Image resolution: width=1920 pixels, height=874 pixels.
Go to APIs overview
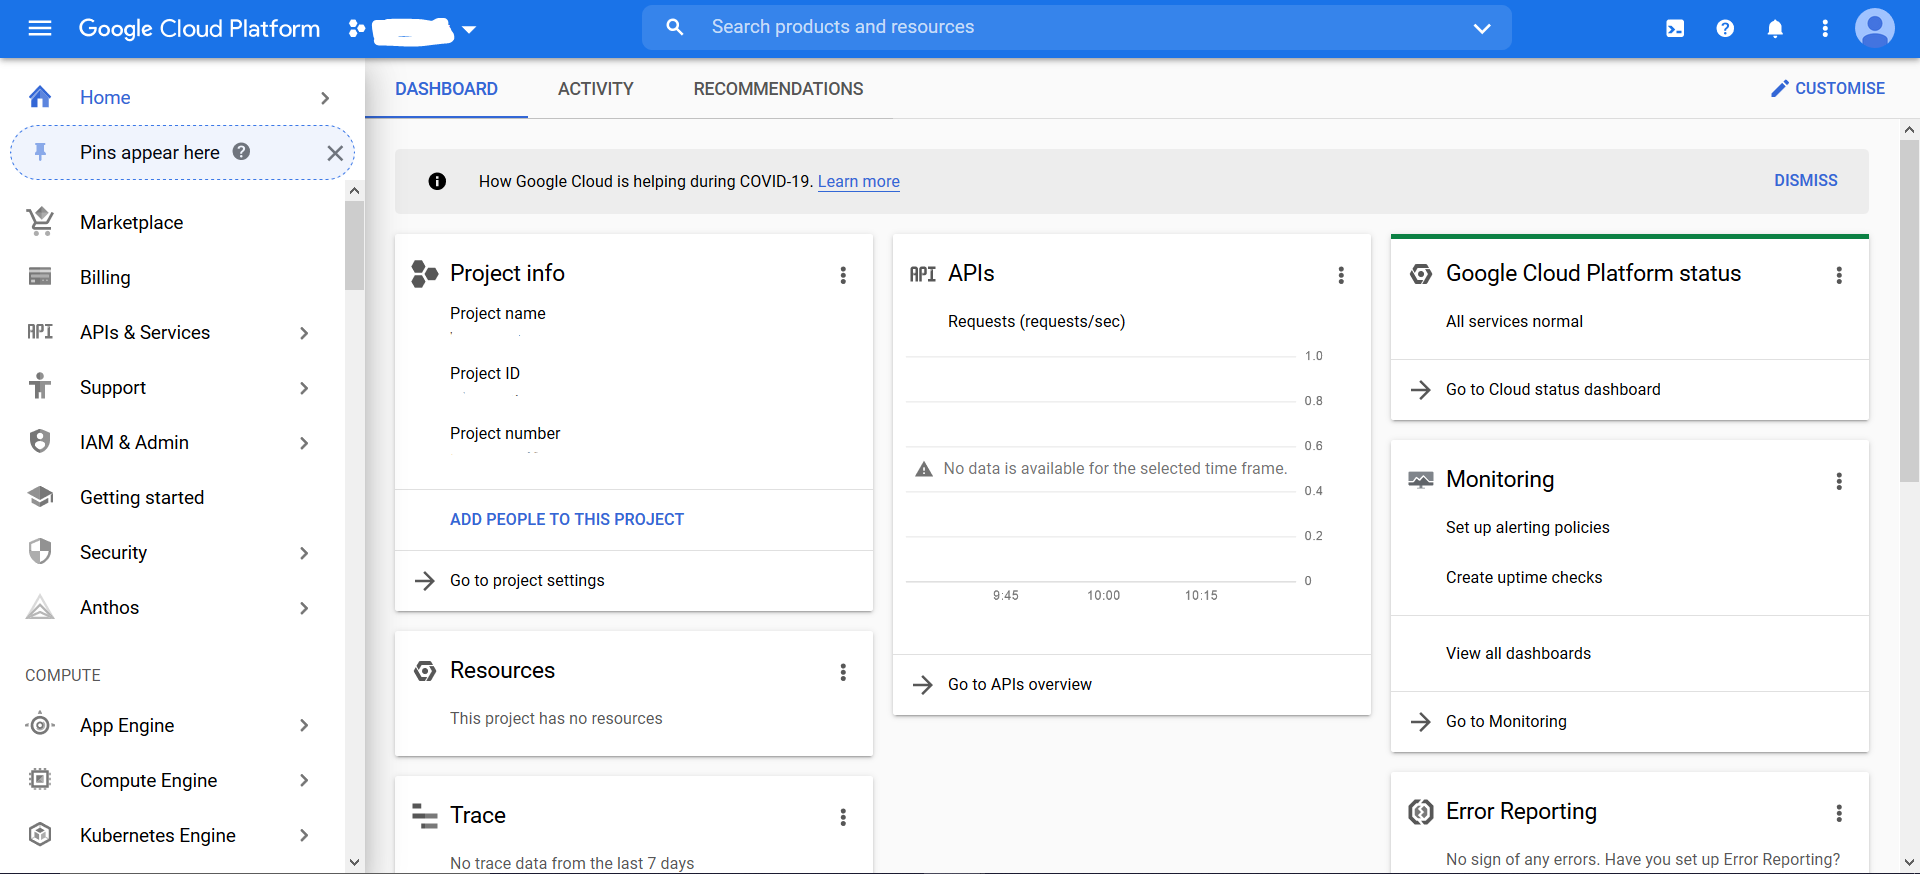click(x=1020, y=684)
